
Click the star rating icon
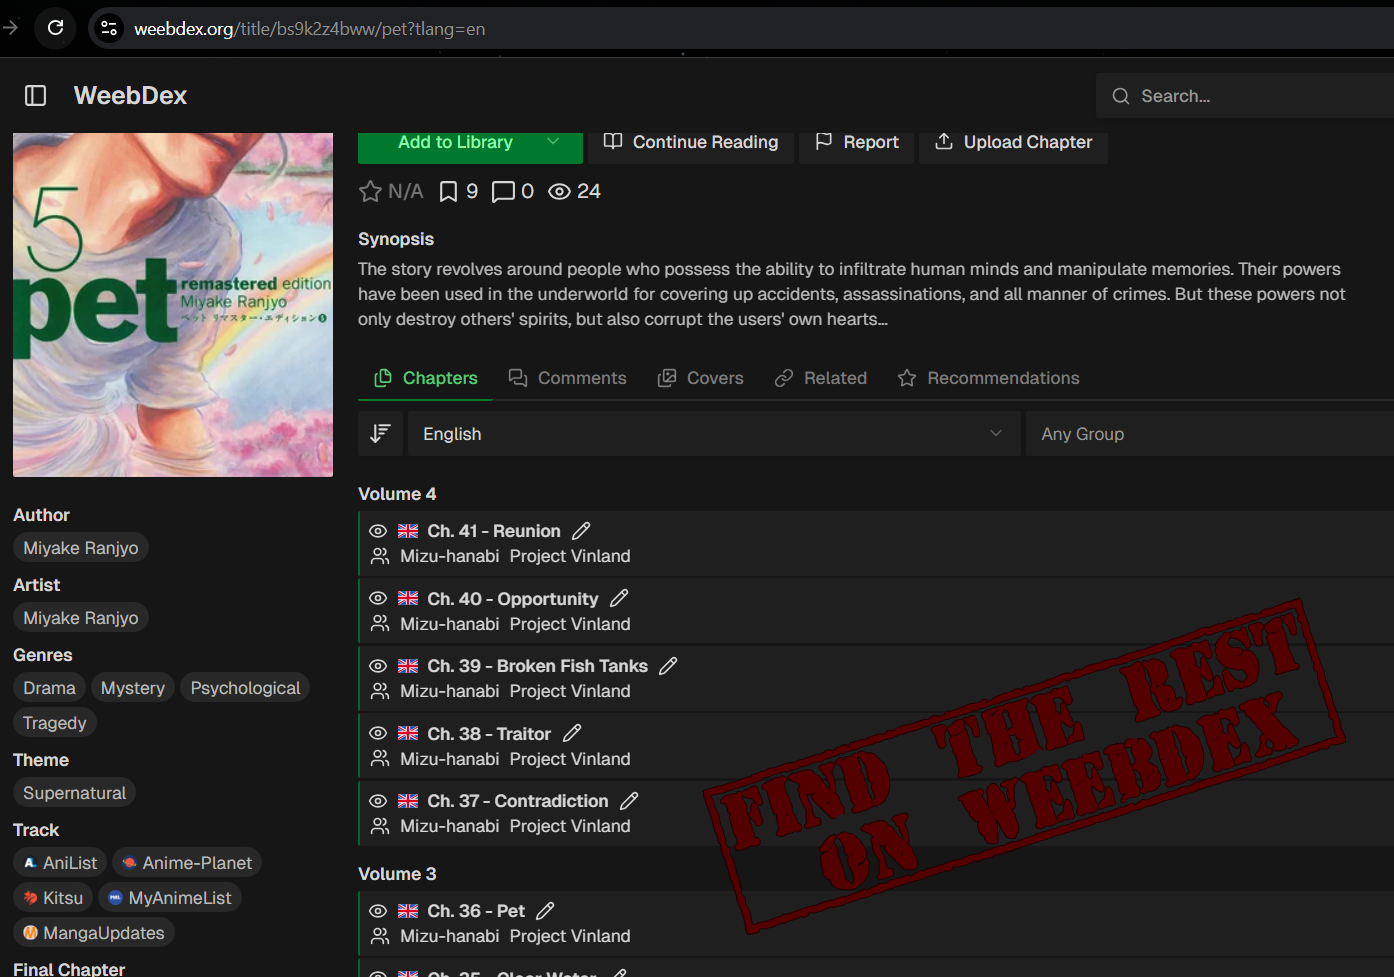370,191
